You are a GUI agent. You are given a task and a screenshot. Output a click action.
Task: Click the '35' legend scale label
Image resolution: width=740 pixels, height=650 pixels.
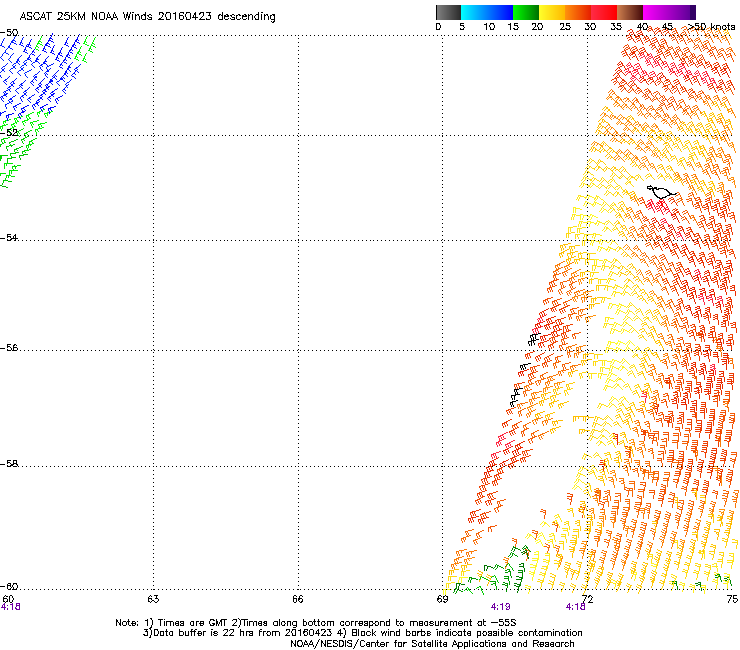(x=616, y=27)
